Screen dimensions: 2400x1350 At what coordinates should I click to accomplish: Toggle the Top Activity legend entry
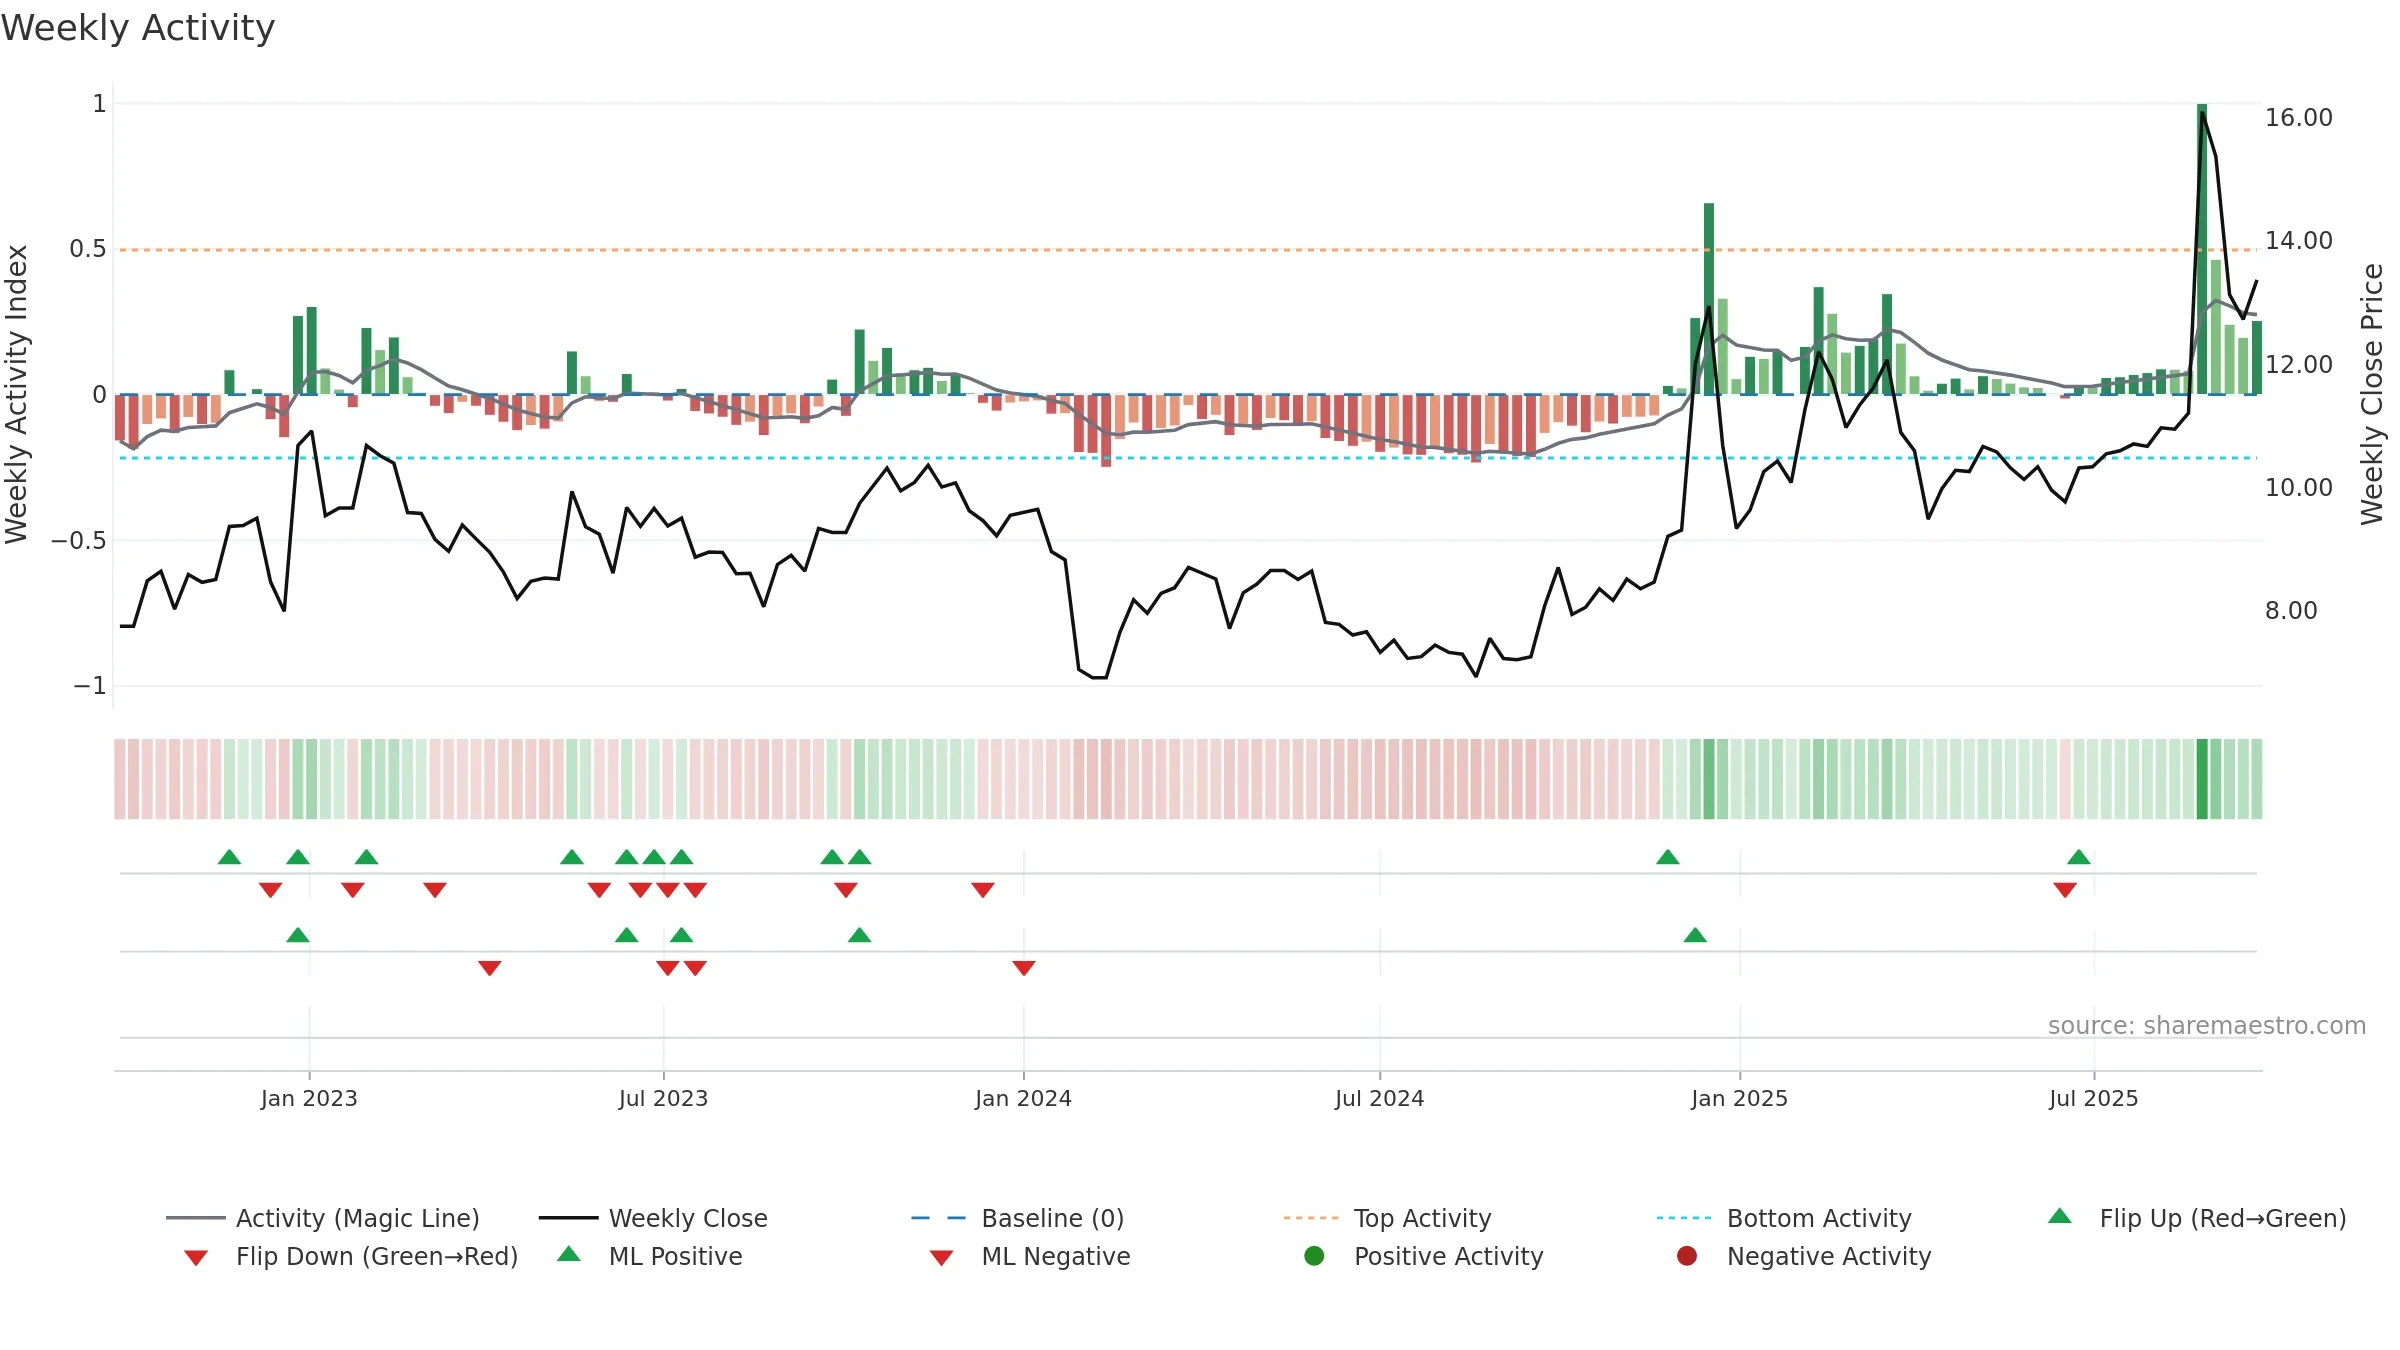pyautogui.click(x=1387, y=1218)
